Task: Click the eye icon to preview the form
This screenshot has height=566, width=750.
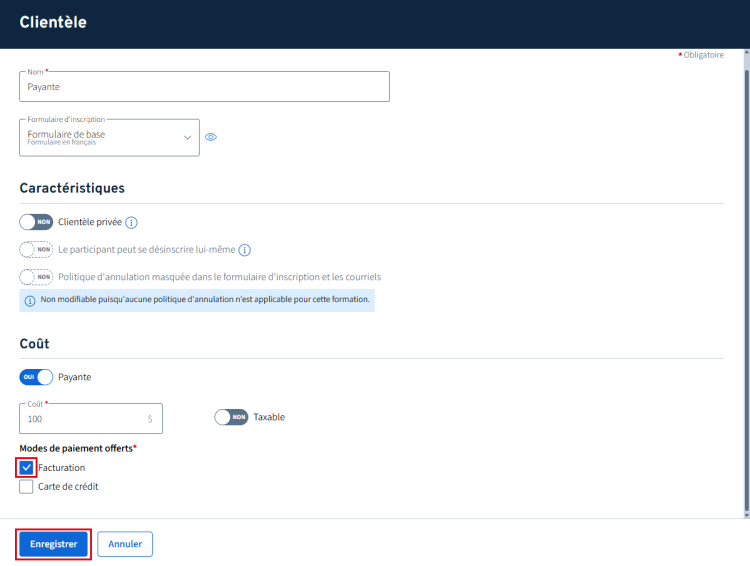Action: pyautogui.click(x=211, y=137)
